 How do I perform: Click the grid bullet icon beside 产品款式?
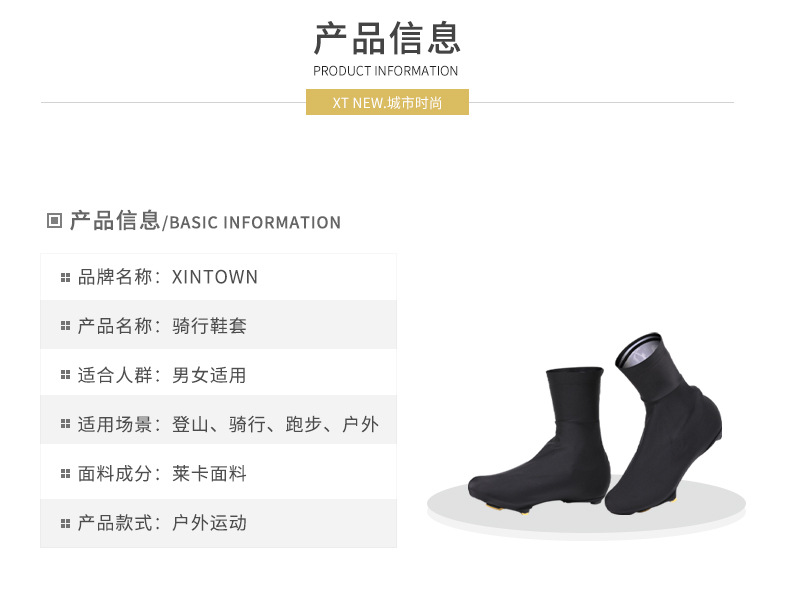pos(65,523)
